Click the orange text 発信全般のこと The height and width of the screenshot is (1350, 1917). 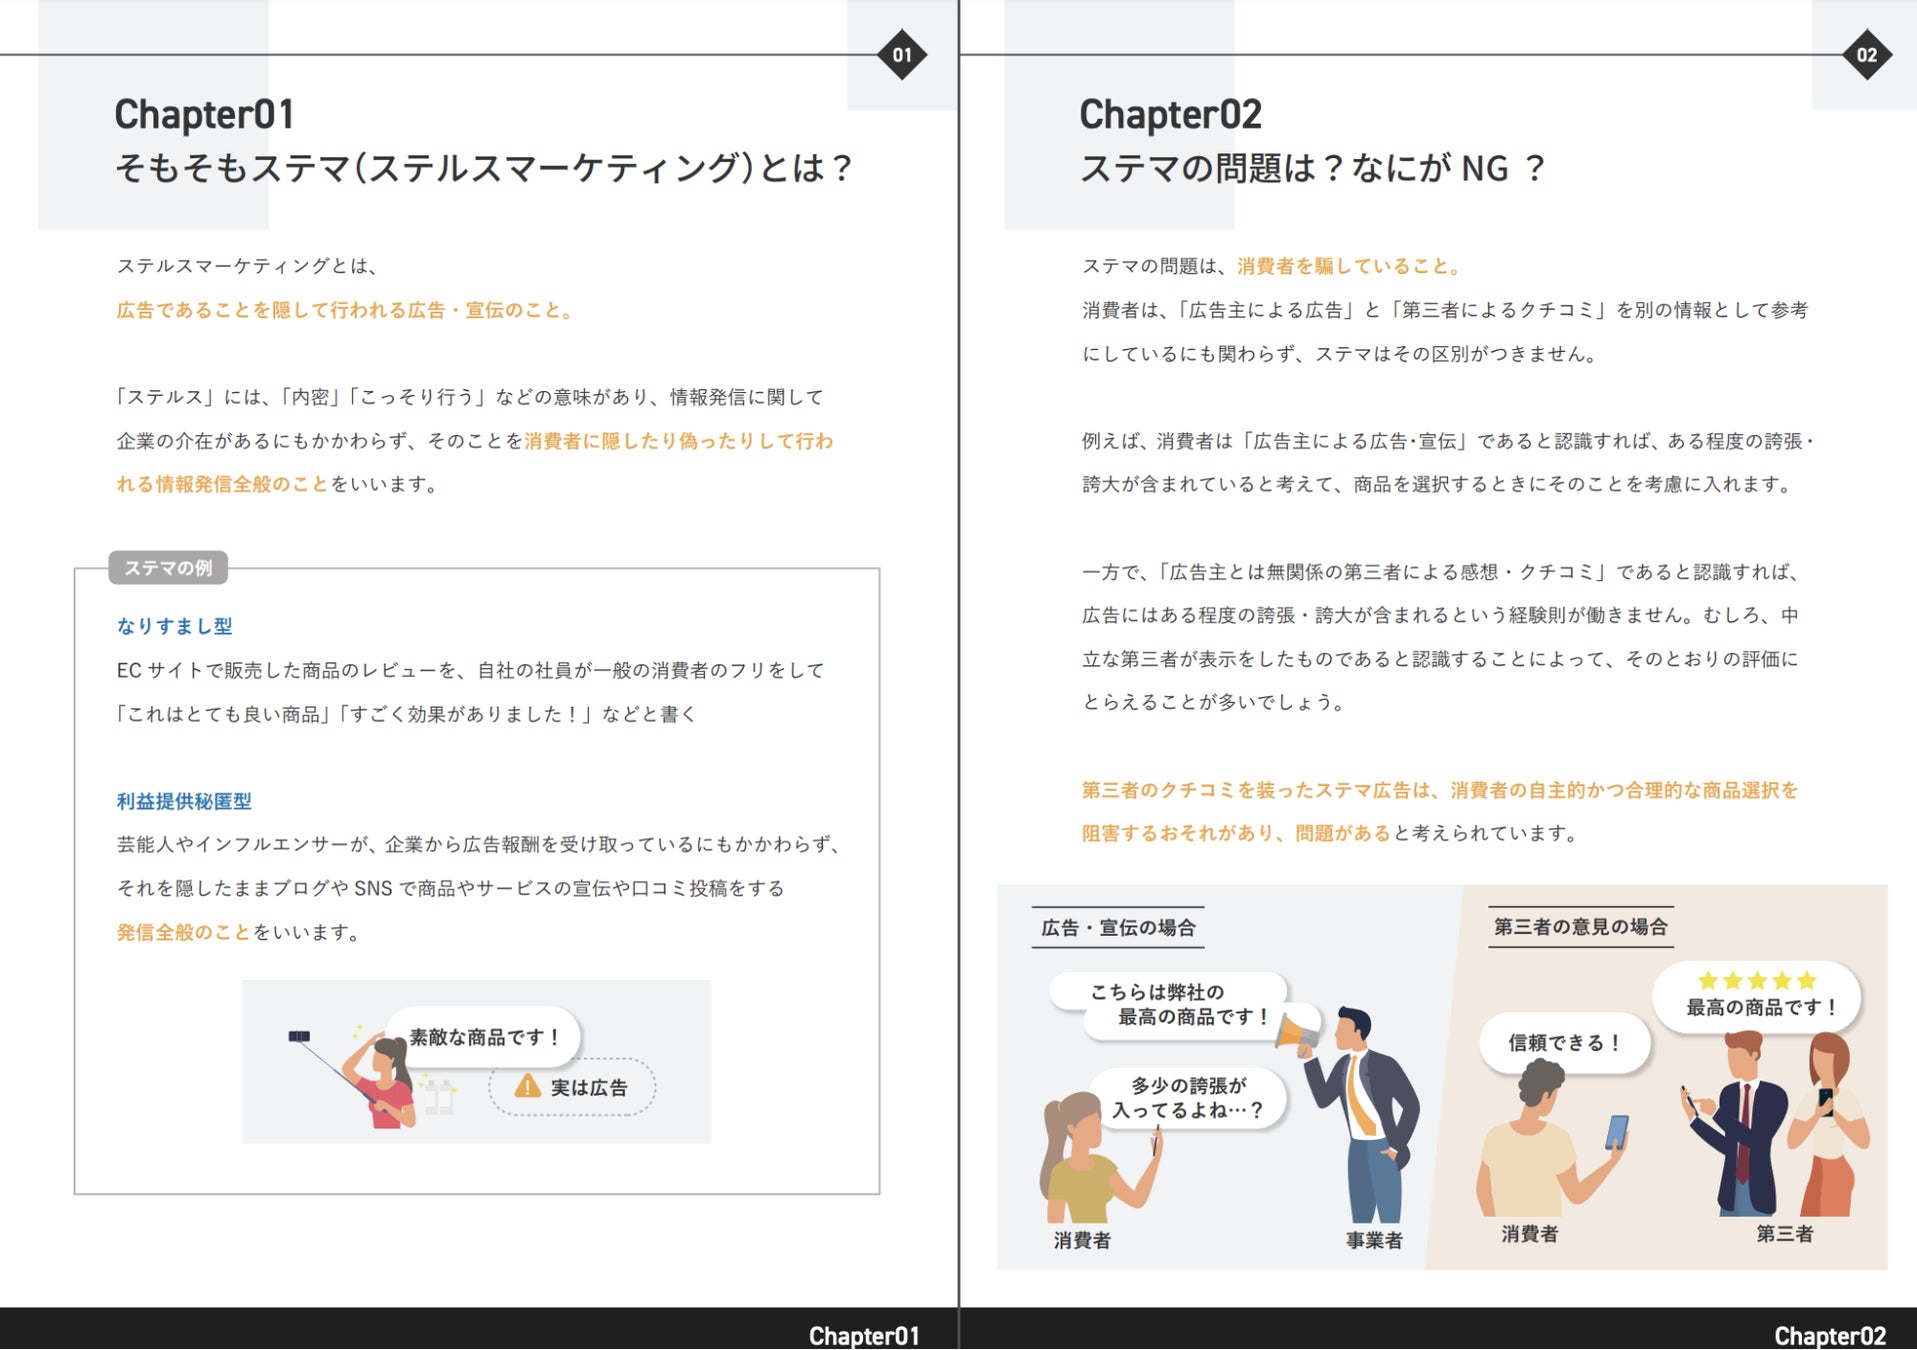[x=183, y=932]
